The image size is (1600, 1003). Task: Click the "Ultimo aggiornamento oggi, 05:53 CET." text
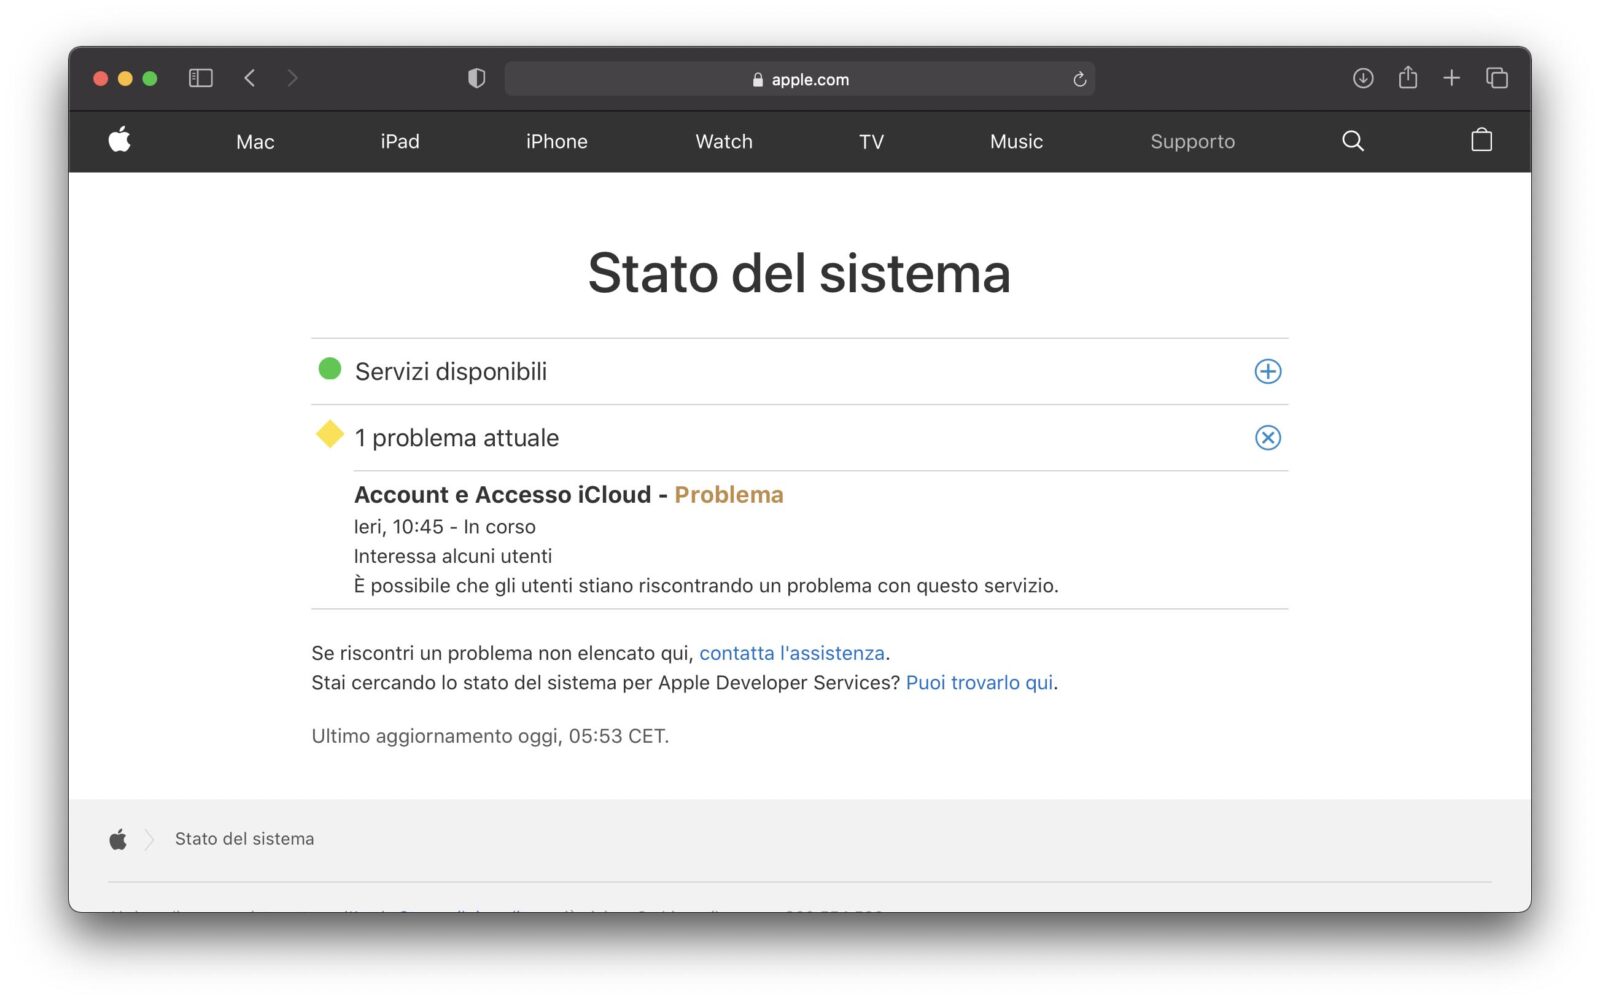tap(490, 736)
